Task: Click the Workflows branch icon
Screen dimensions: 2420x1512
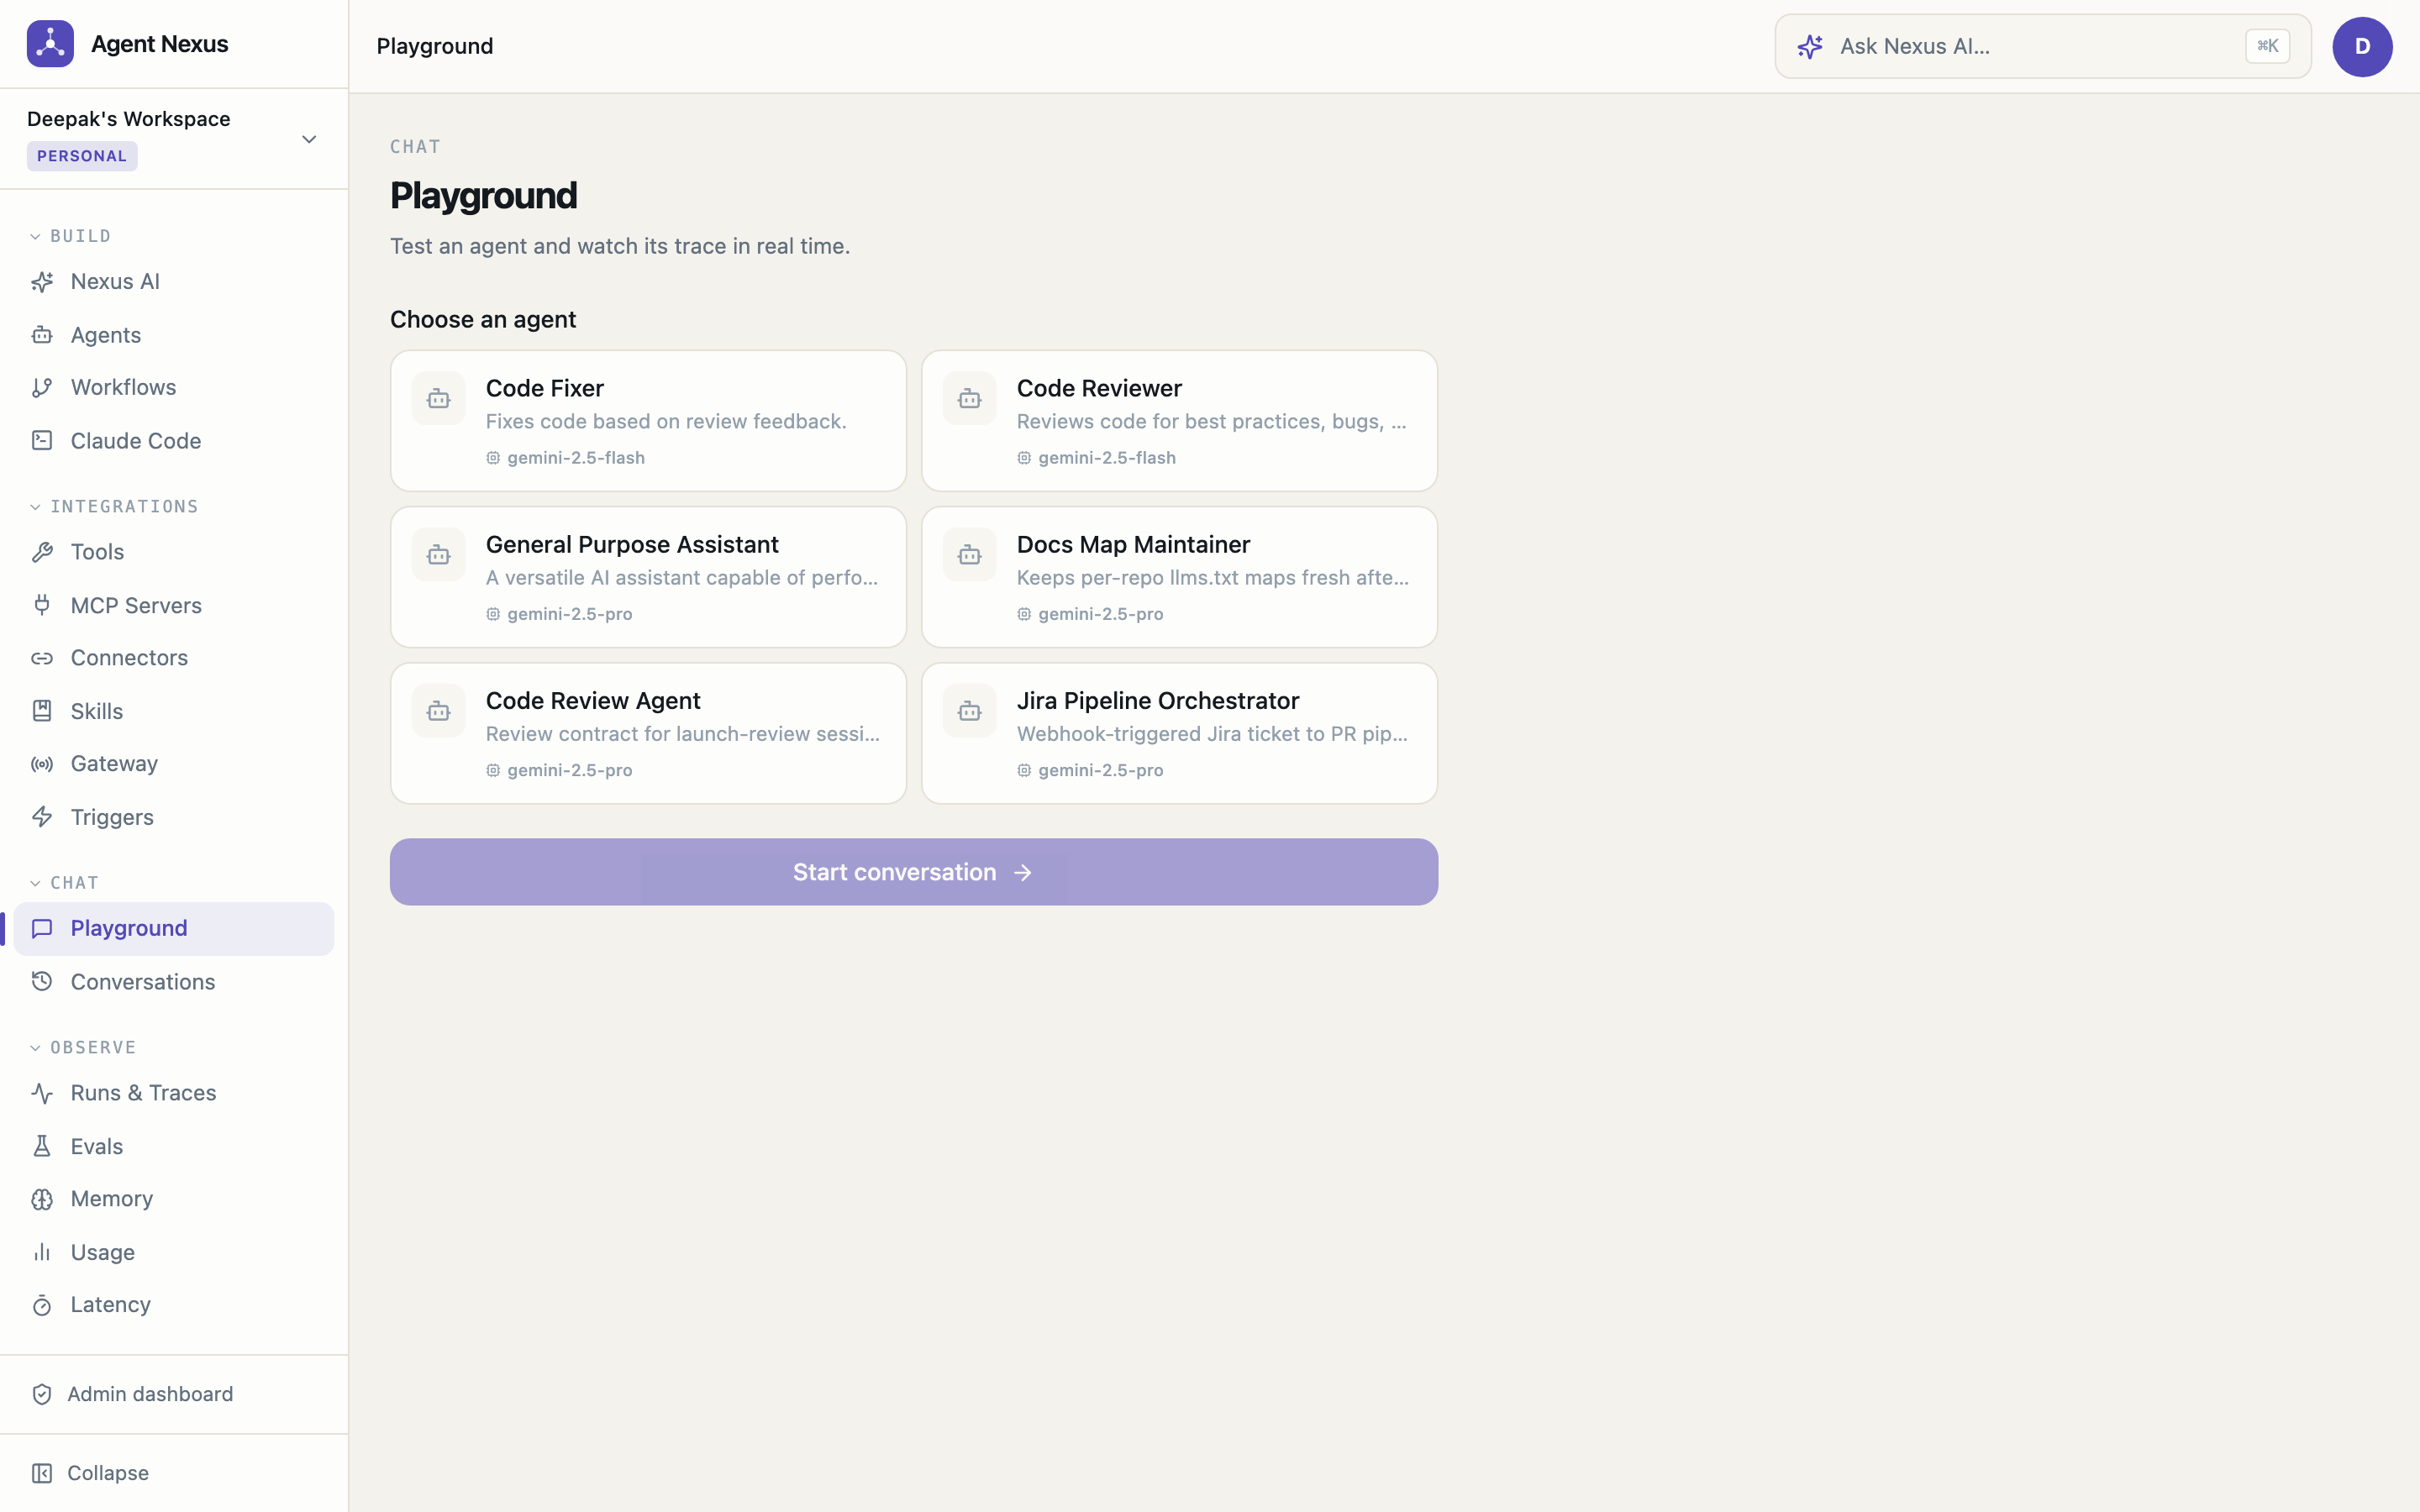Action: pos(42,388)
